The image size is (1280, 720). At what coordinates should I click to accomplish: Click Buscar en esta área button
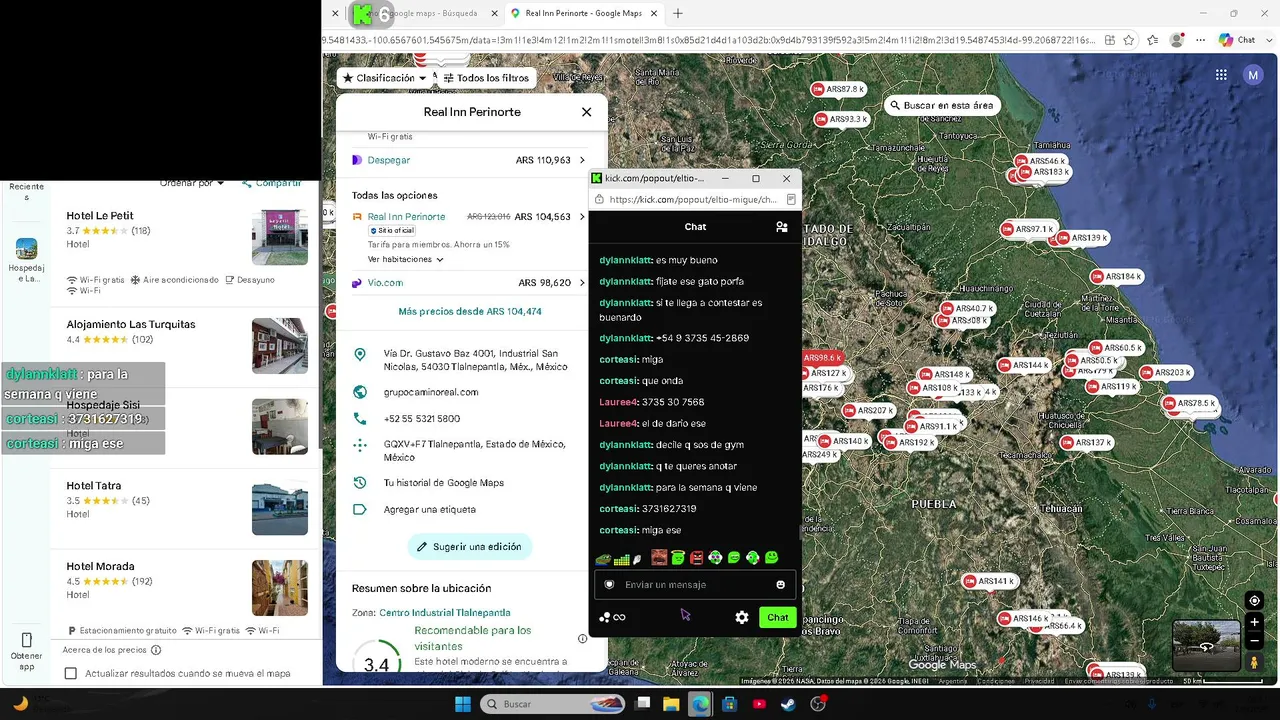click(941, 105)
